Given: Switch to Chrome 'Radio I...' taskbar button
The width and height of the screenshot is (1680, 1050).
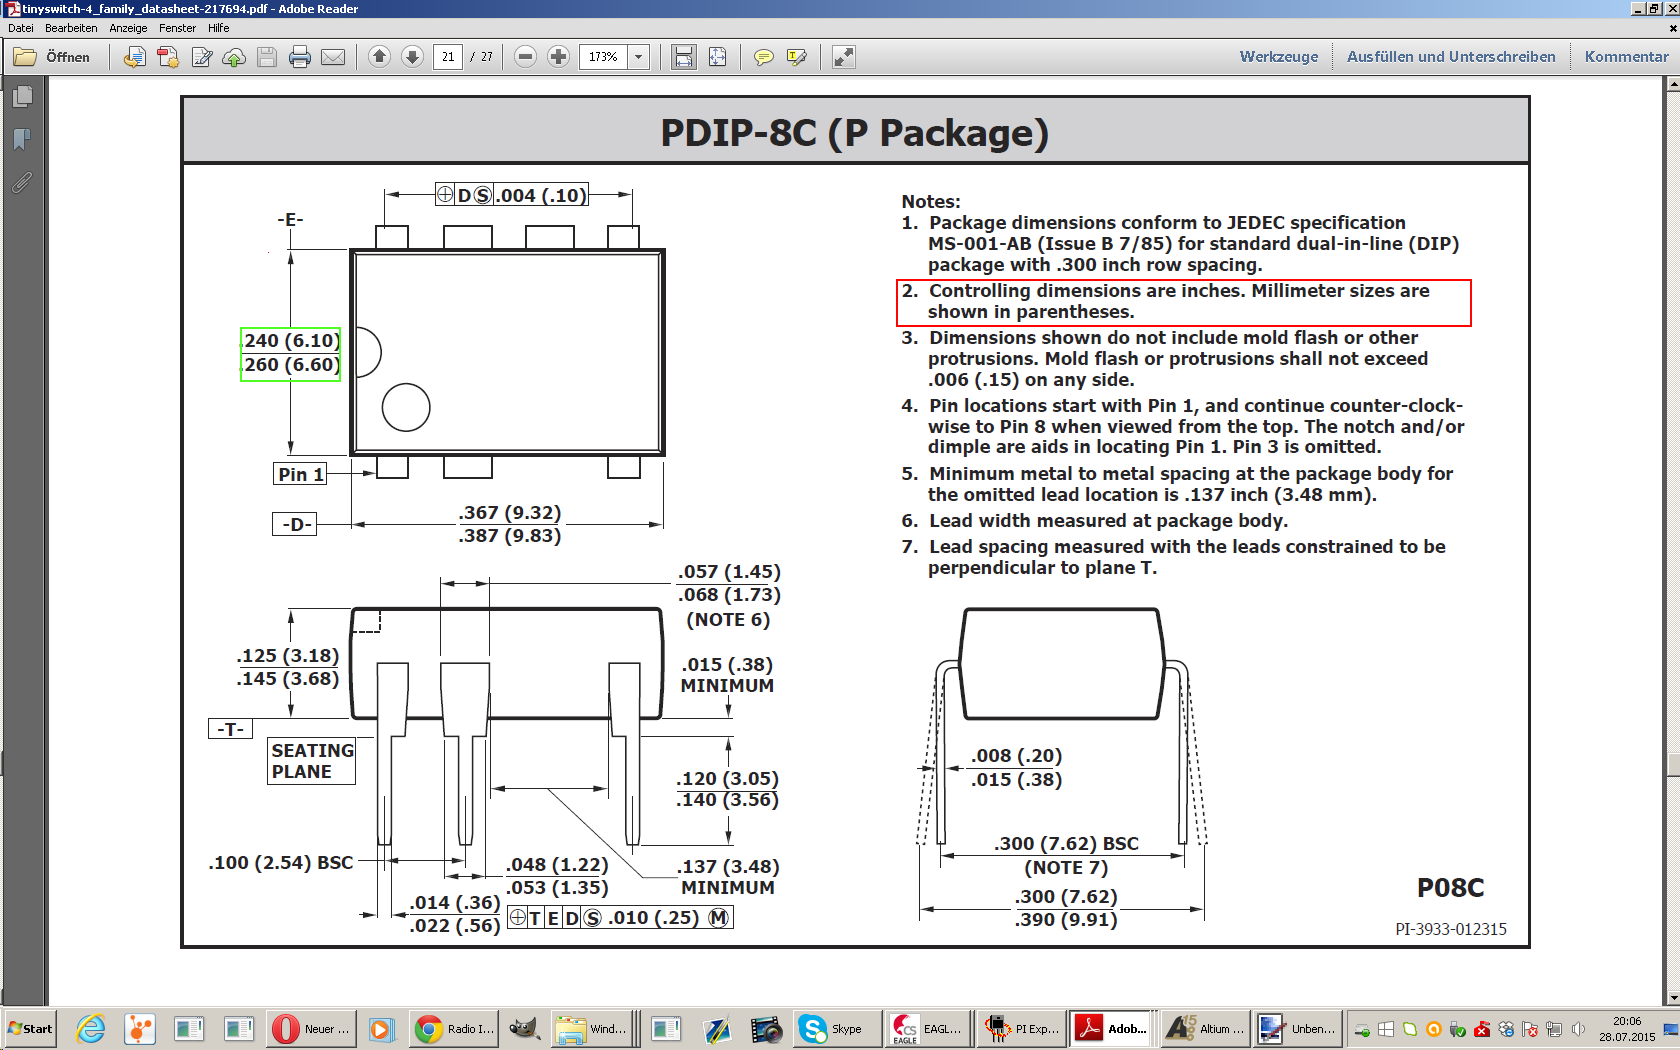Looking at the screenshot, I should coord(455,1029).
